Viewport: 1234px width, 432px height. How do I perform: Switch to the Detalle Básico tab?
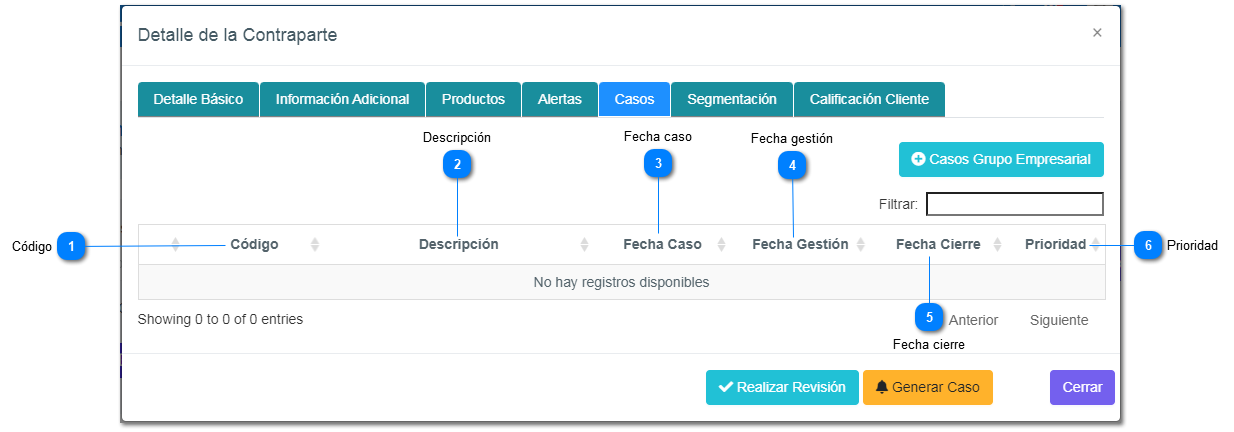[198, 99]
